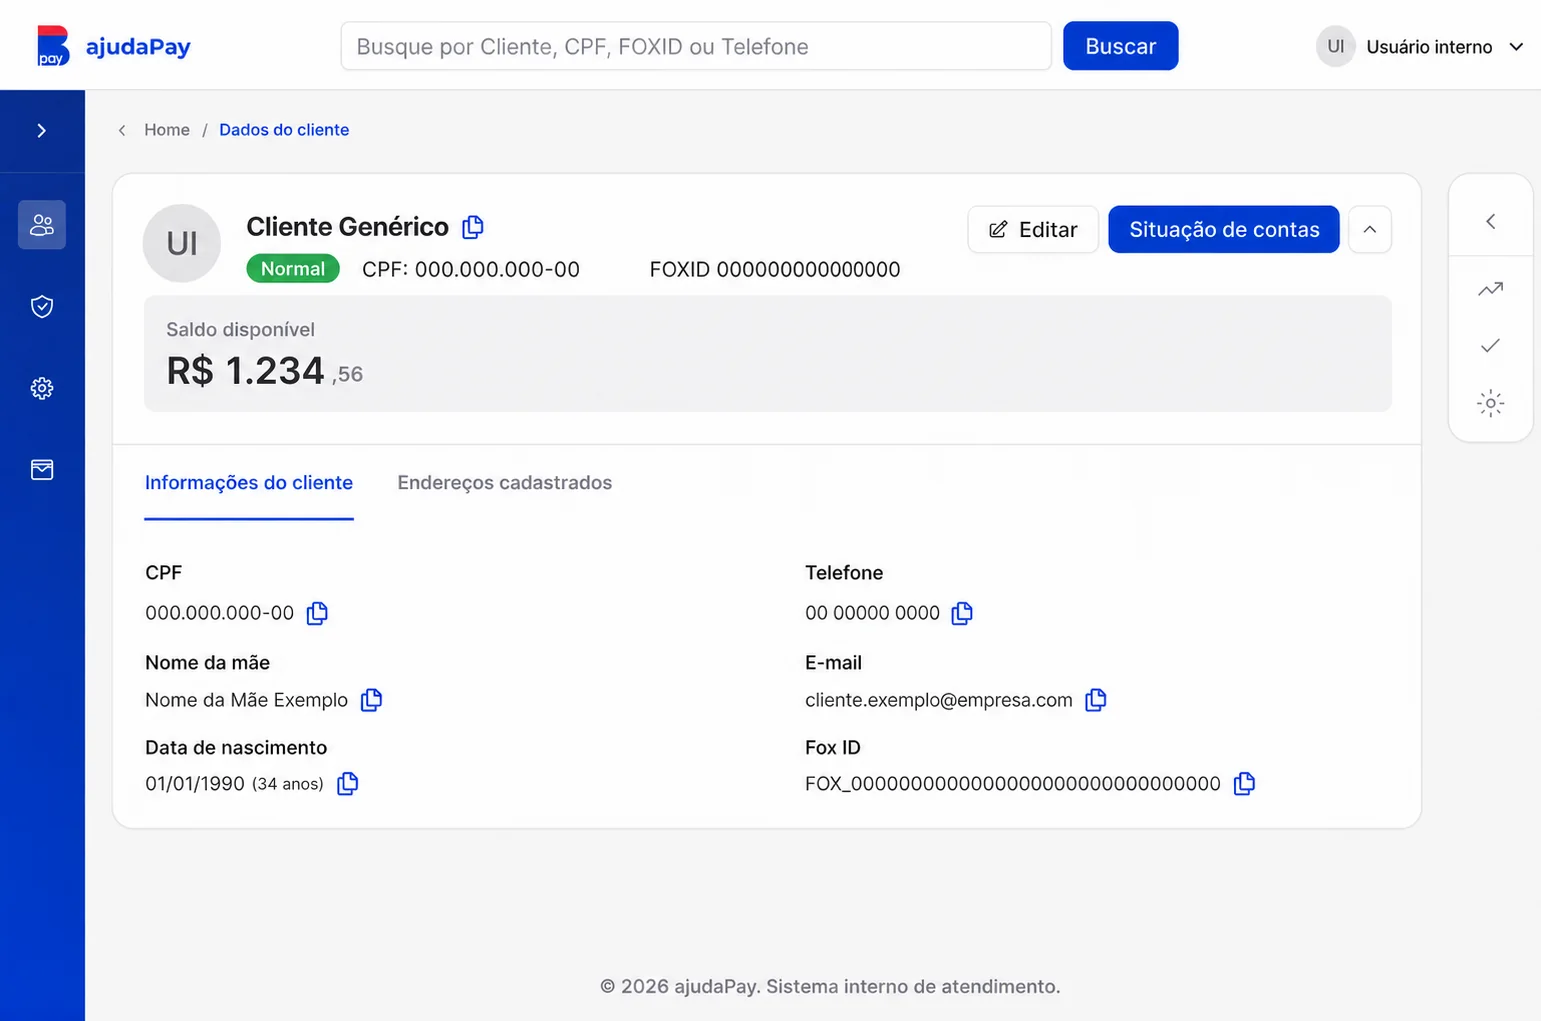The image size is (1541, 1021).
Task: Switch to Endereços cadastrados tab
Action: pyautogui.click(x=505, y=483)
